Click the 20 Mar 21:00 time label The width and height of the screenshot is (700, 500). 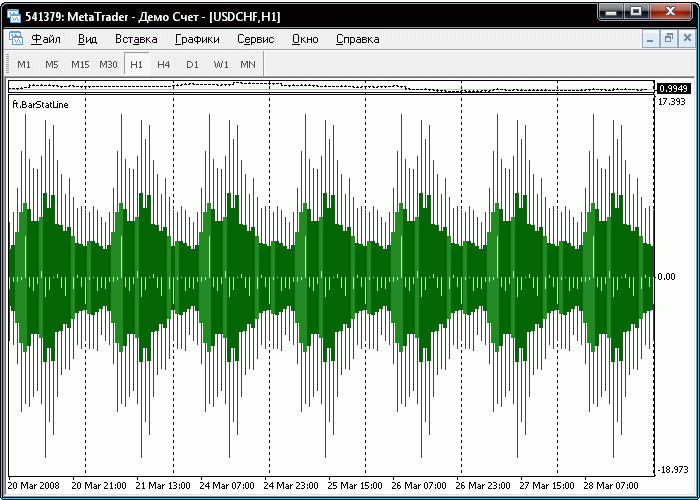tap(99, 485)
